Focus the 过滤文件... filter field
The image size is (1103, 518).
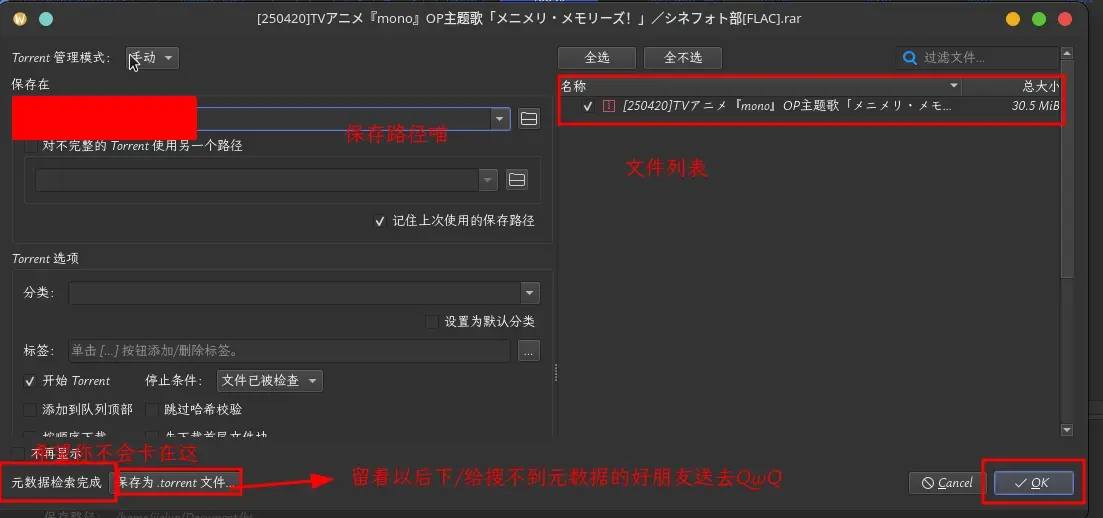[x=977, y=58]
